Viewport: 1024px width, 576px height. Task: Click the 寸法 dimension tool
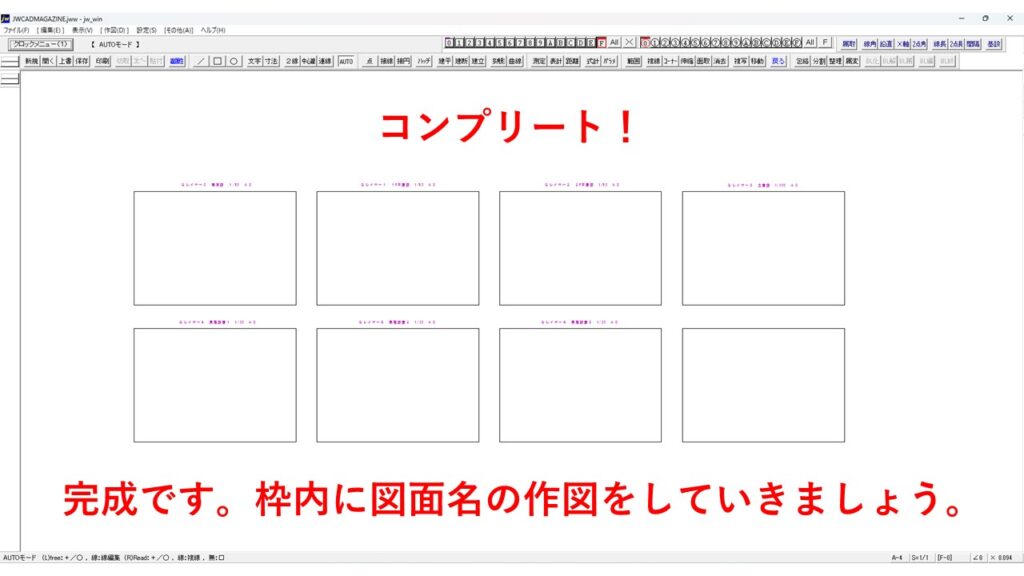(x=271, y=61)
